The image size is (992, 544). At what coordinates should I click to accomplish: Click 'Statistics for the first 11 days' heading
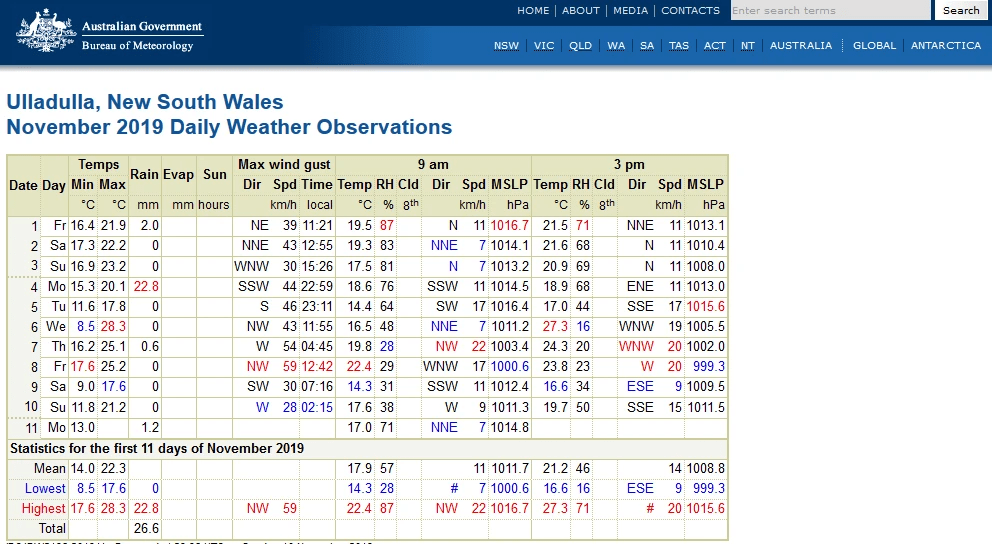157,448
